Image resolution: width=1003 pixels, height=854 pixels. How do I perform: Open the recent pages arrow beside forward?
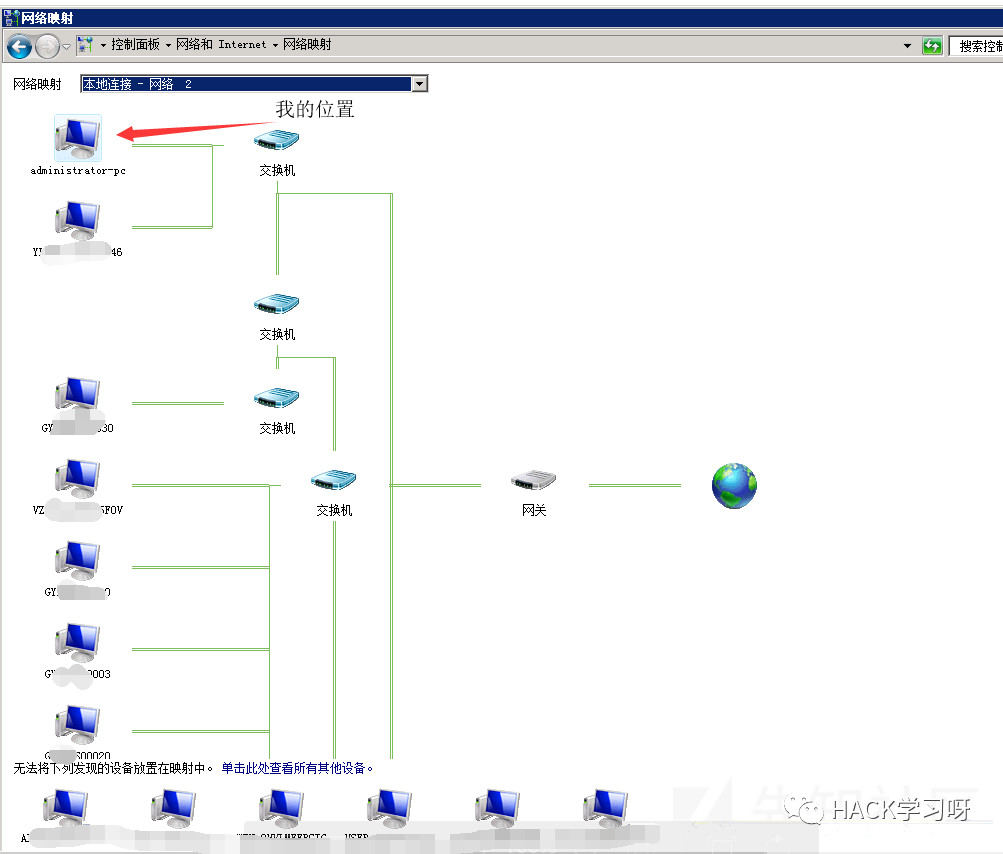tap(67, 46)
